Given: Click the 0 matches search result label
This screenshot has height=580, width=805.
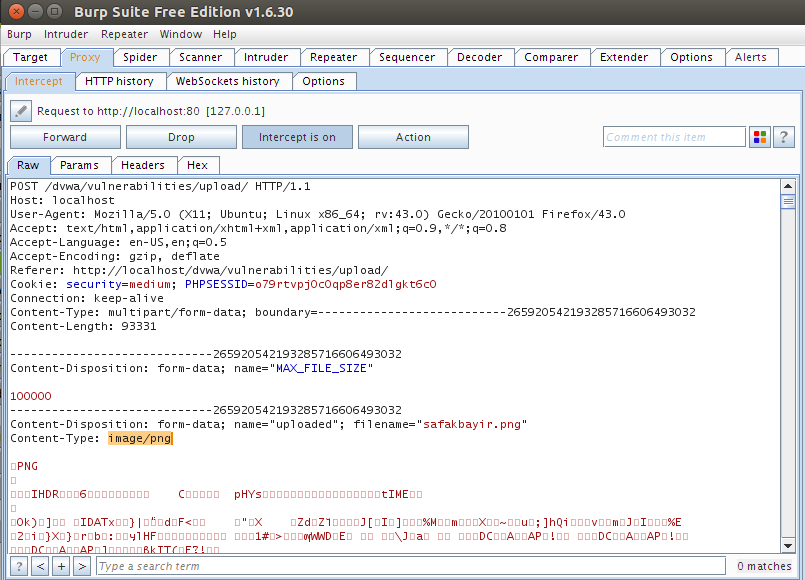Looking at the screenshot, I should click(x=764, y=566).
